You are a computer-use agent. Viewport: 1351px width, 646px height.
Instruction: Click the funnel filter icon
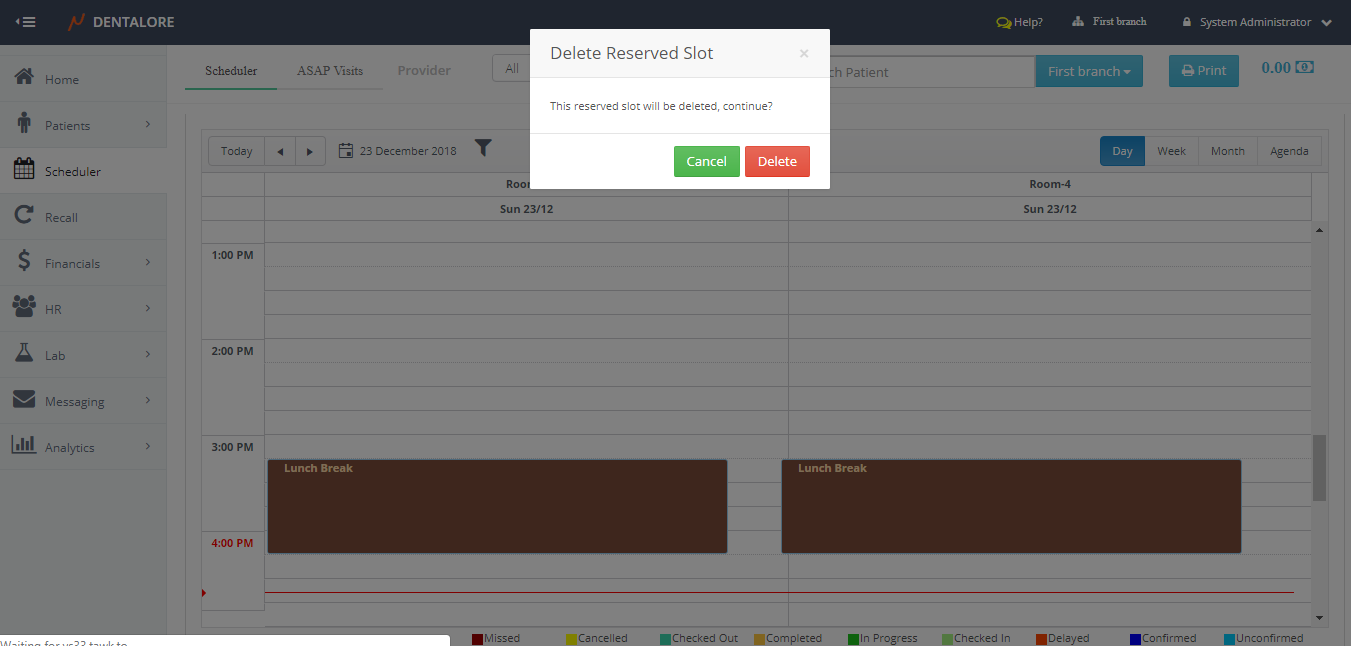(x=483, y=149)
